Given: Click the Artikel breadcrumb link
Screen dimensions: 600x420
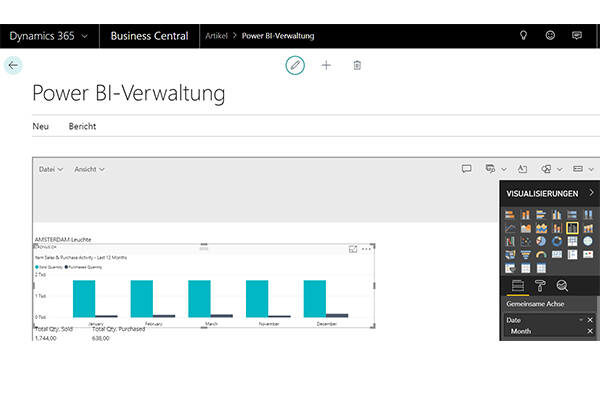Looking at the screenshot, I should (x=216, y=36).
